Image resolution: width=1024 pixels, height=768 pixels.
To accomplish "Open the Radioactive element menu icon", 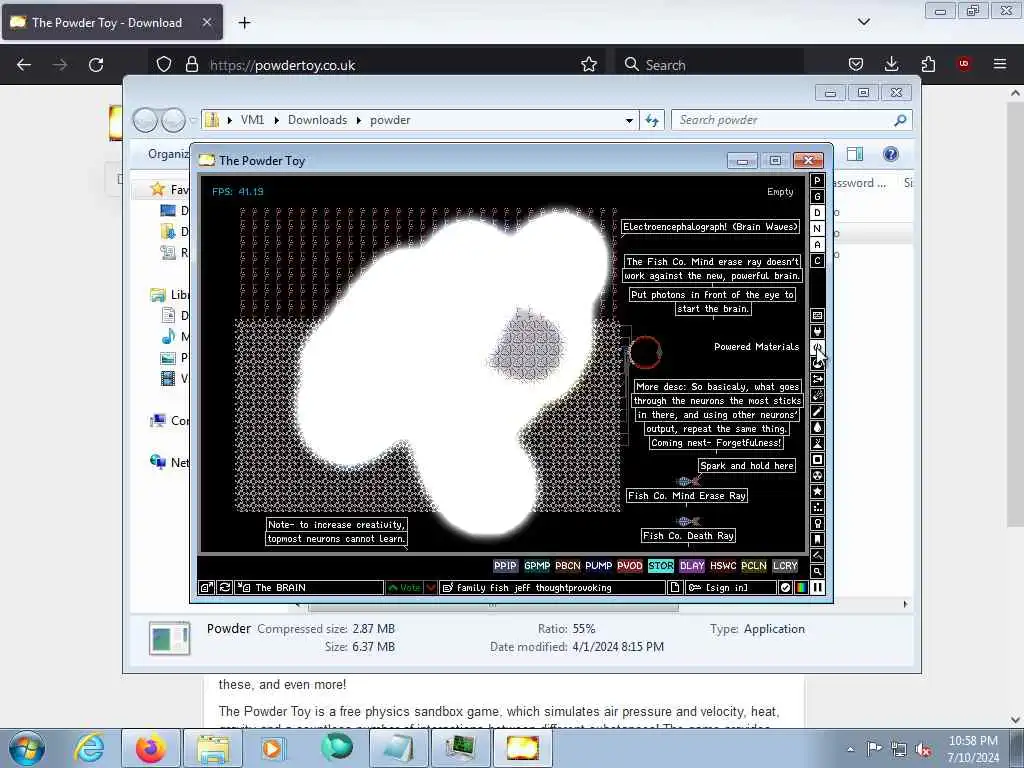I will point(817,475).
